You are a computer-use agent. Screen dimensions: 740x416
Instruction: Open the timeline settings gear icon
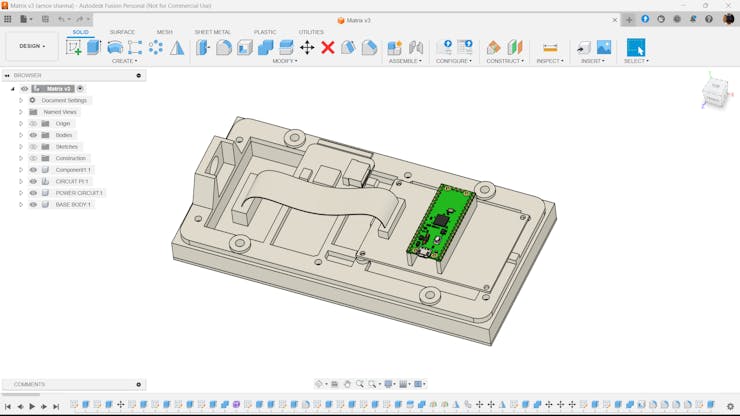730,407
